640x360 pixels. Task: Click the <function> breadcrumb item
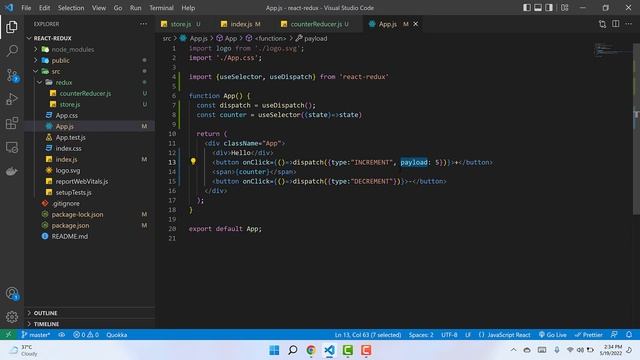click(x=266, y=38)
